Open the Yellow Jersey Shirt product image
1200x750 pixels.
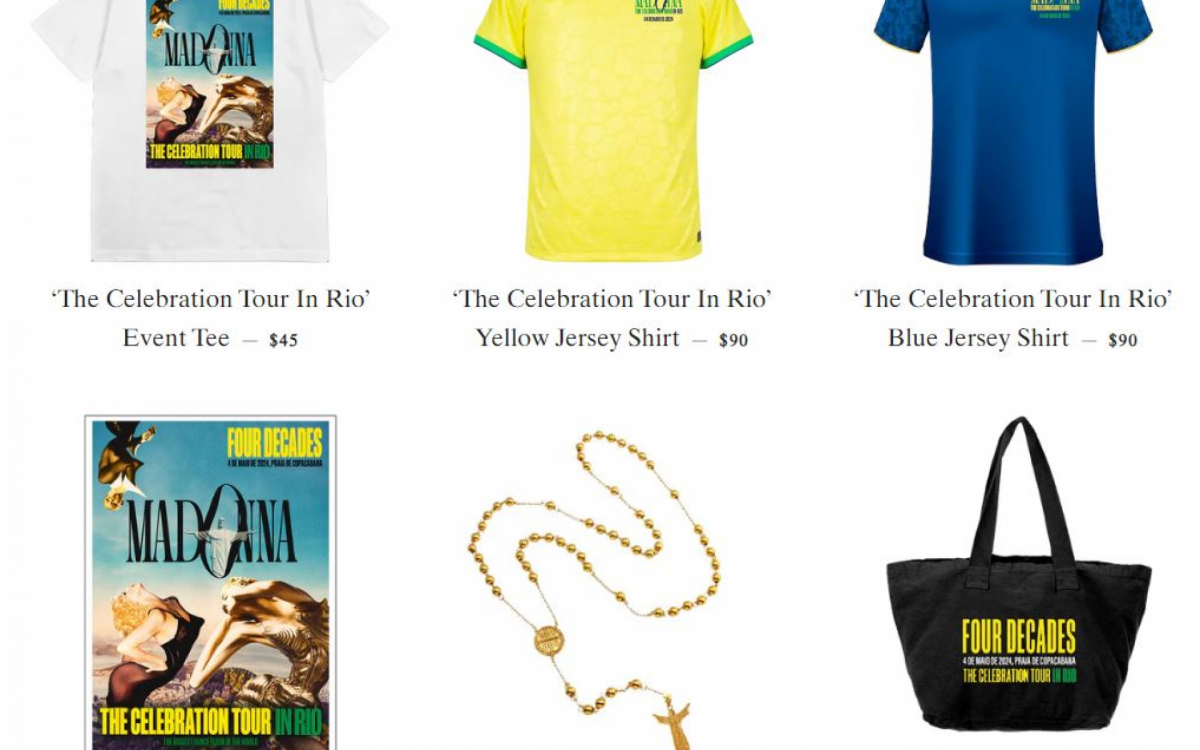tap(613, 130)
